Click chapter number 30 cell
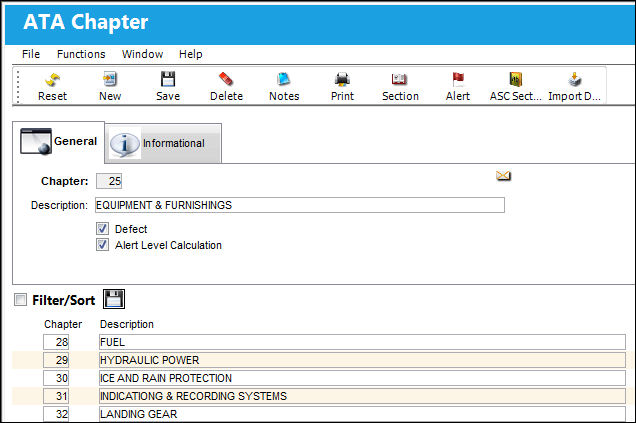The image size is (636, 423). pos(56,378)
